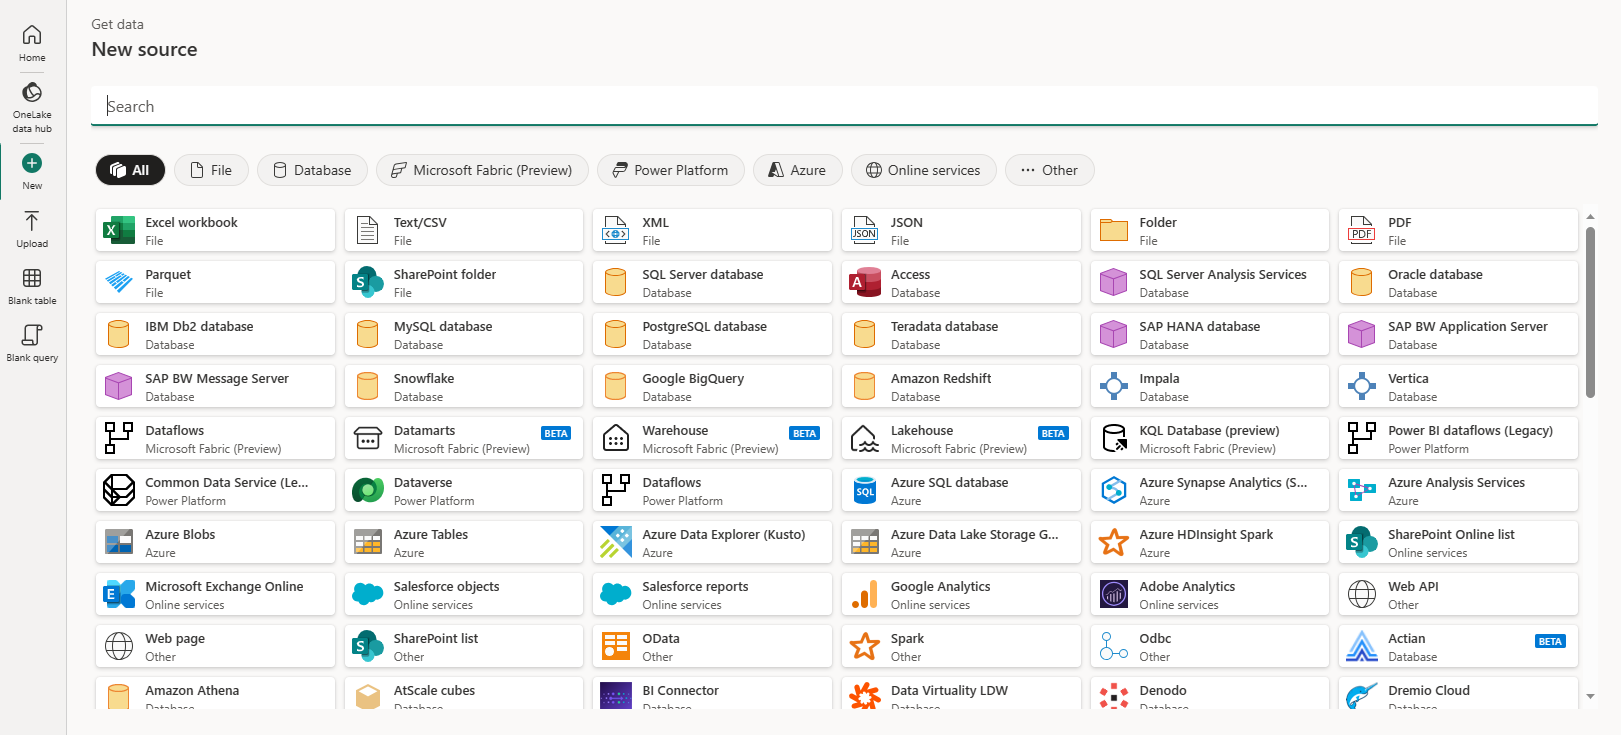Click the scroll down arrow on the connector list
Viewport: 1621px width, 735px height.
1590,696
